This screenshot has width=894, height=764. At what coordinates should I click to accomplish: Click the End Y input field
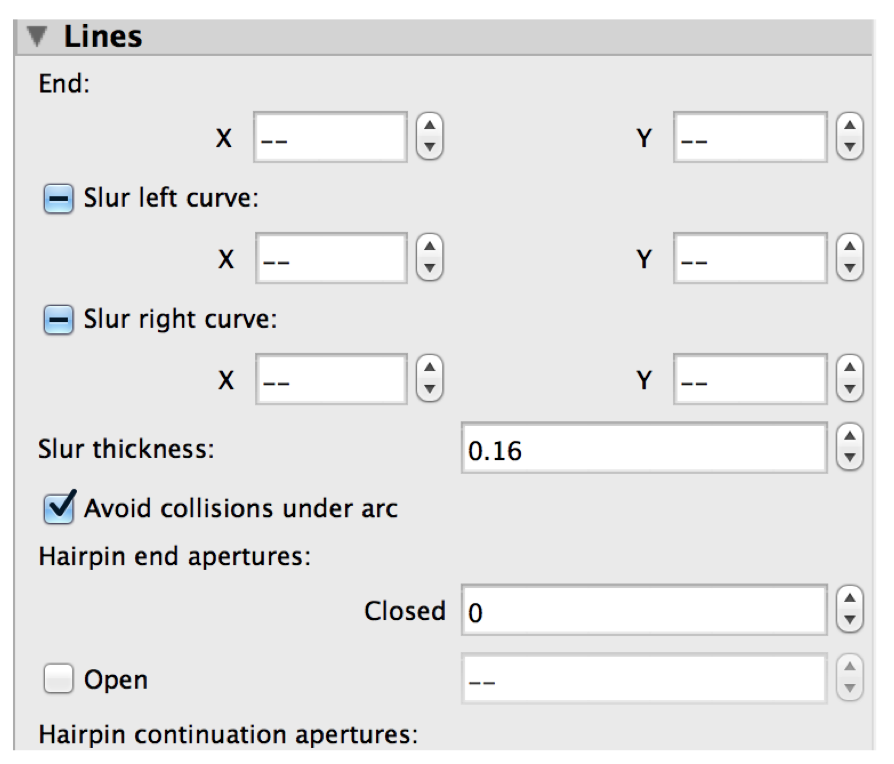[750, 138]
